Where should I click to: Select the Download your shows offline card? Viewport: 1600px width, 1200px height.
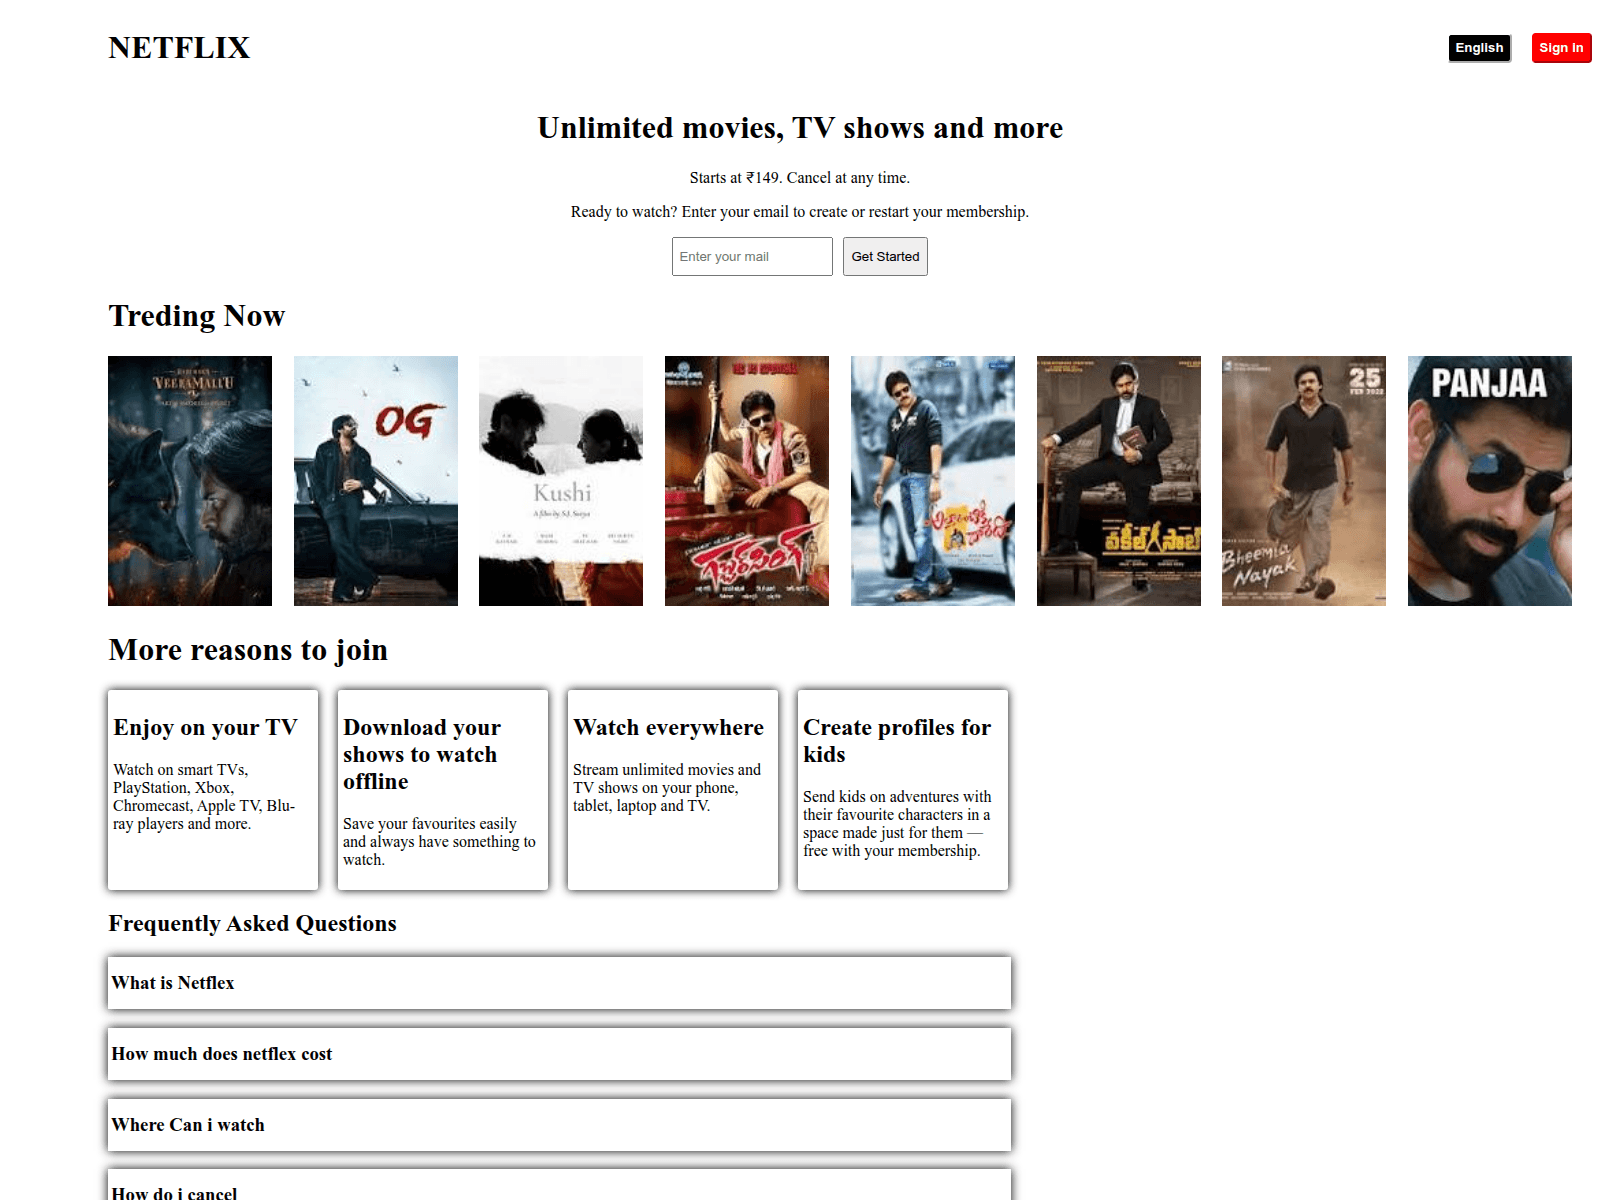(x=443, y=789)
